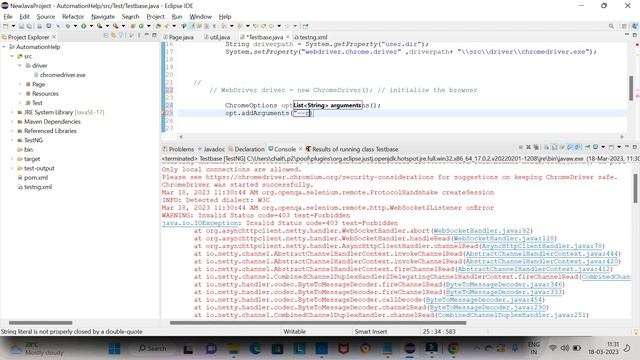Click the Windows Start button on taskbar
The image size is (640, 360).
pyautogui.click(x=114, y=349)
